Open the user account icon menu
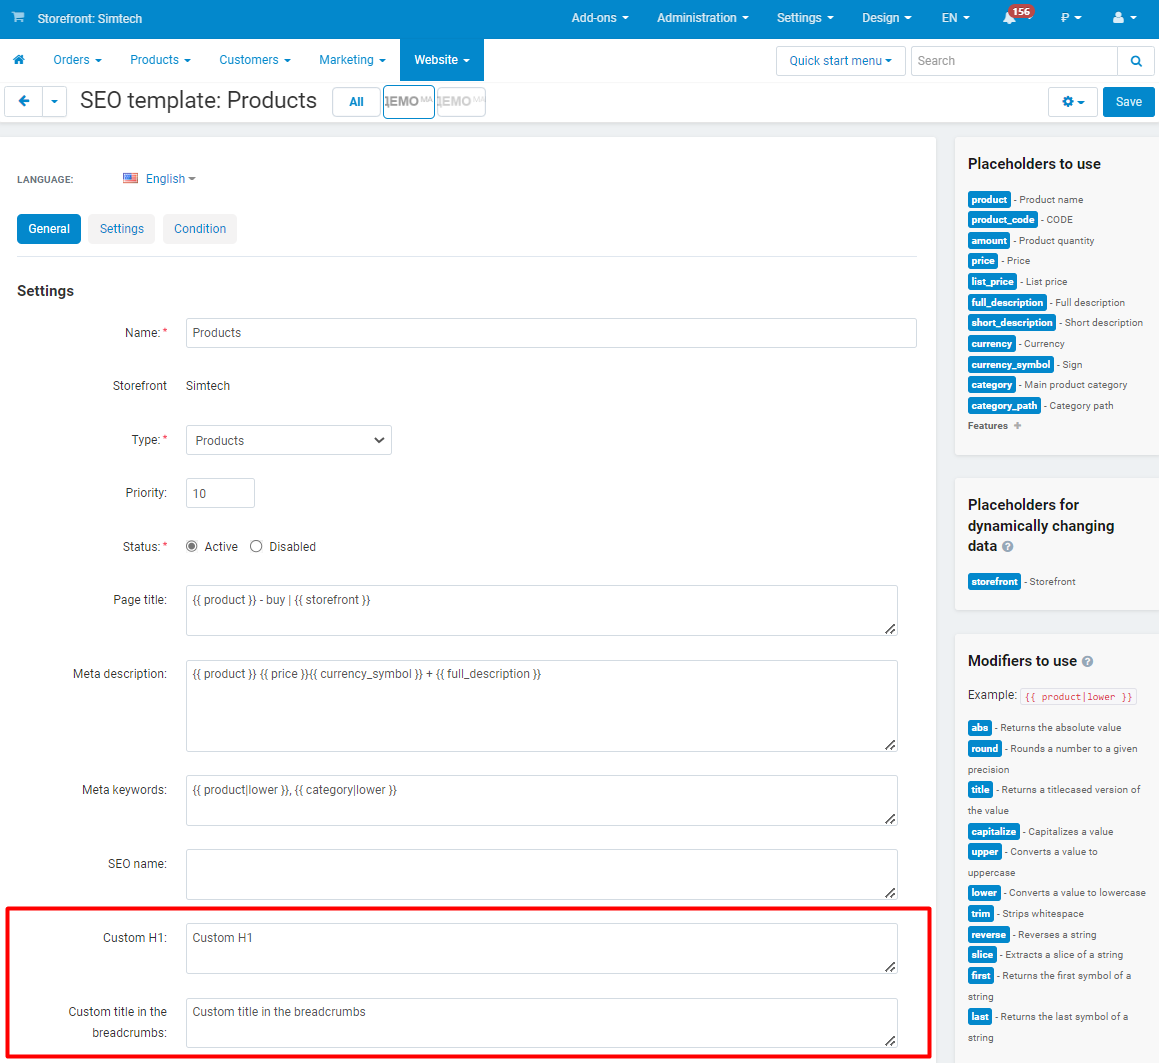The width and height of the screenshot is (1159, 1063). pyautogui.click(x=1125, y=18)
